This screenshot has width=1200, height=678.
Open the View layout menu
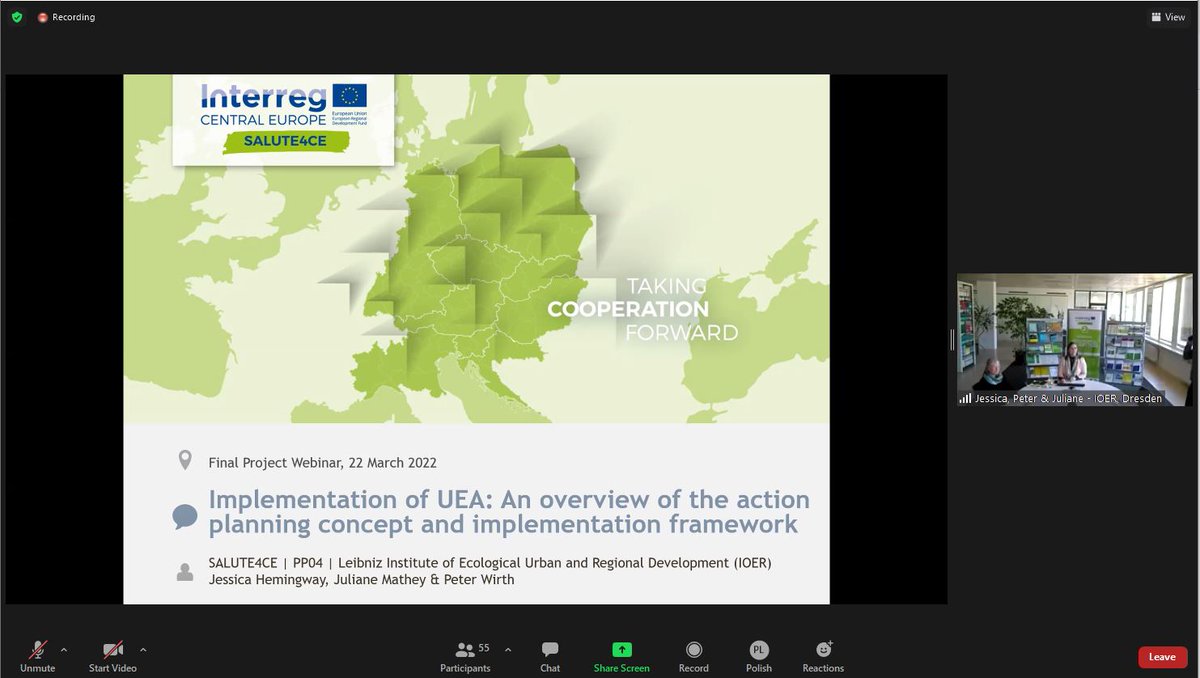[1168, 17]
